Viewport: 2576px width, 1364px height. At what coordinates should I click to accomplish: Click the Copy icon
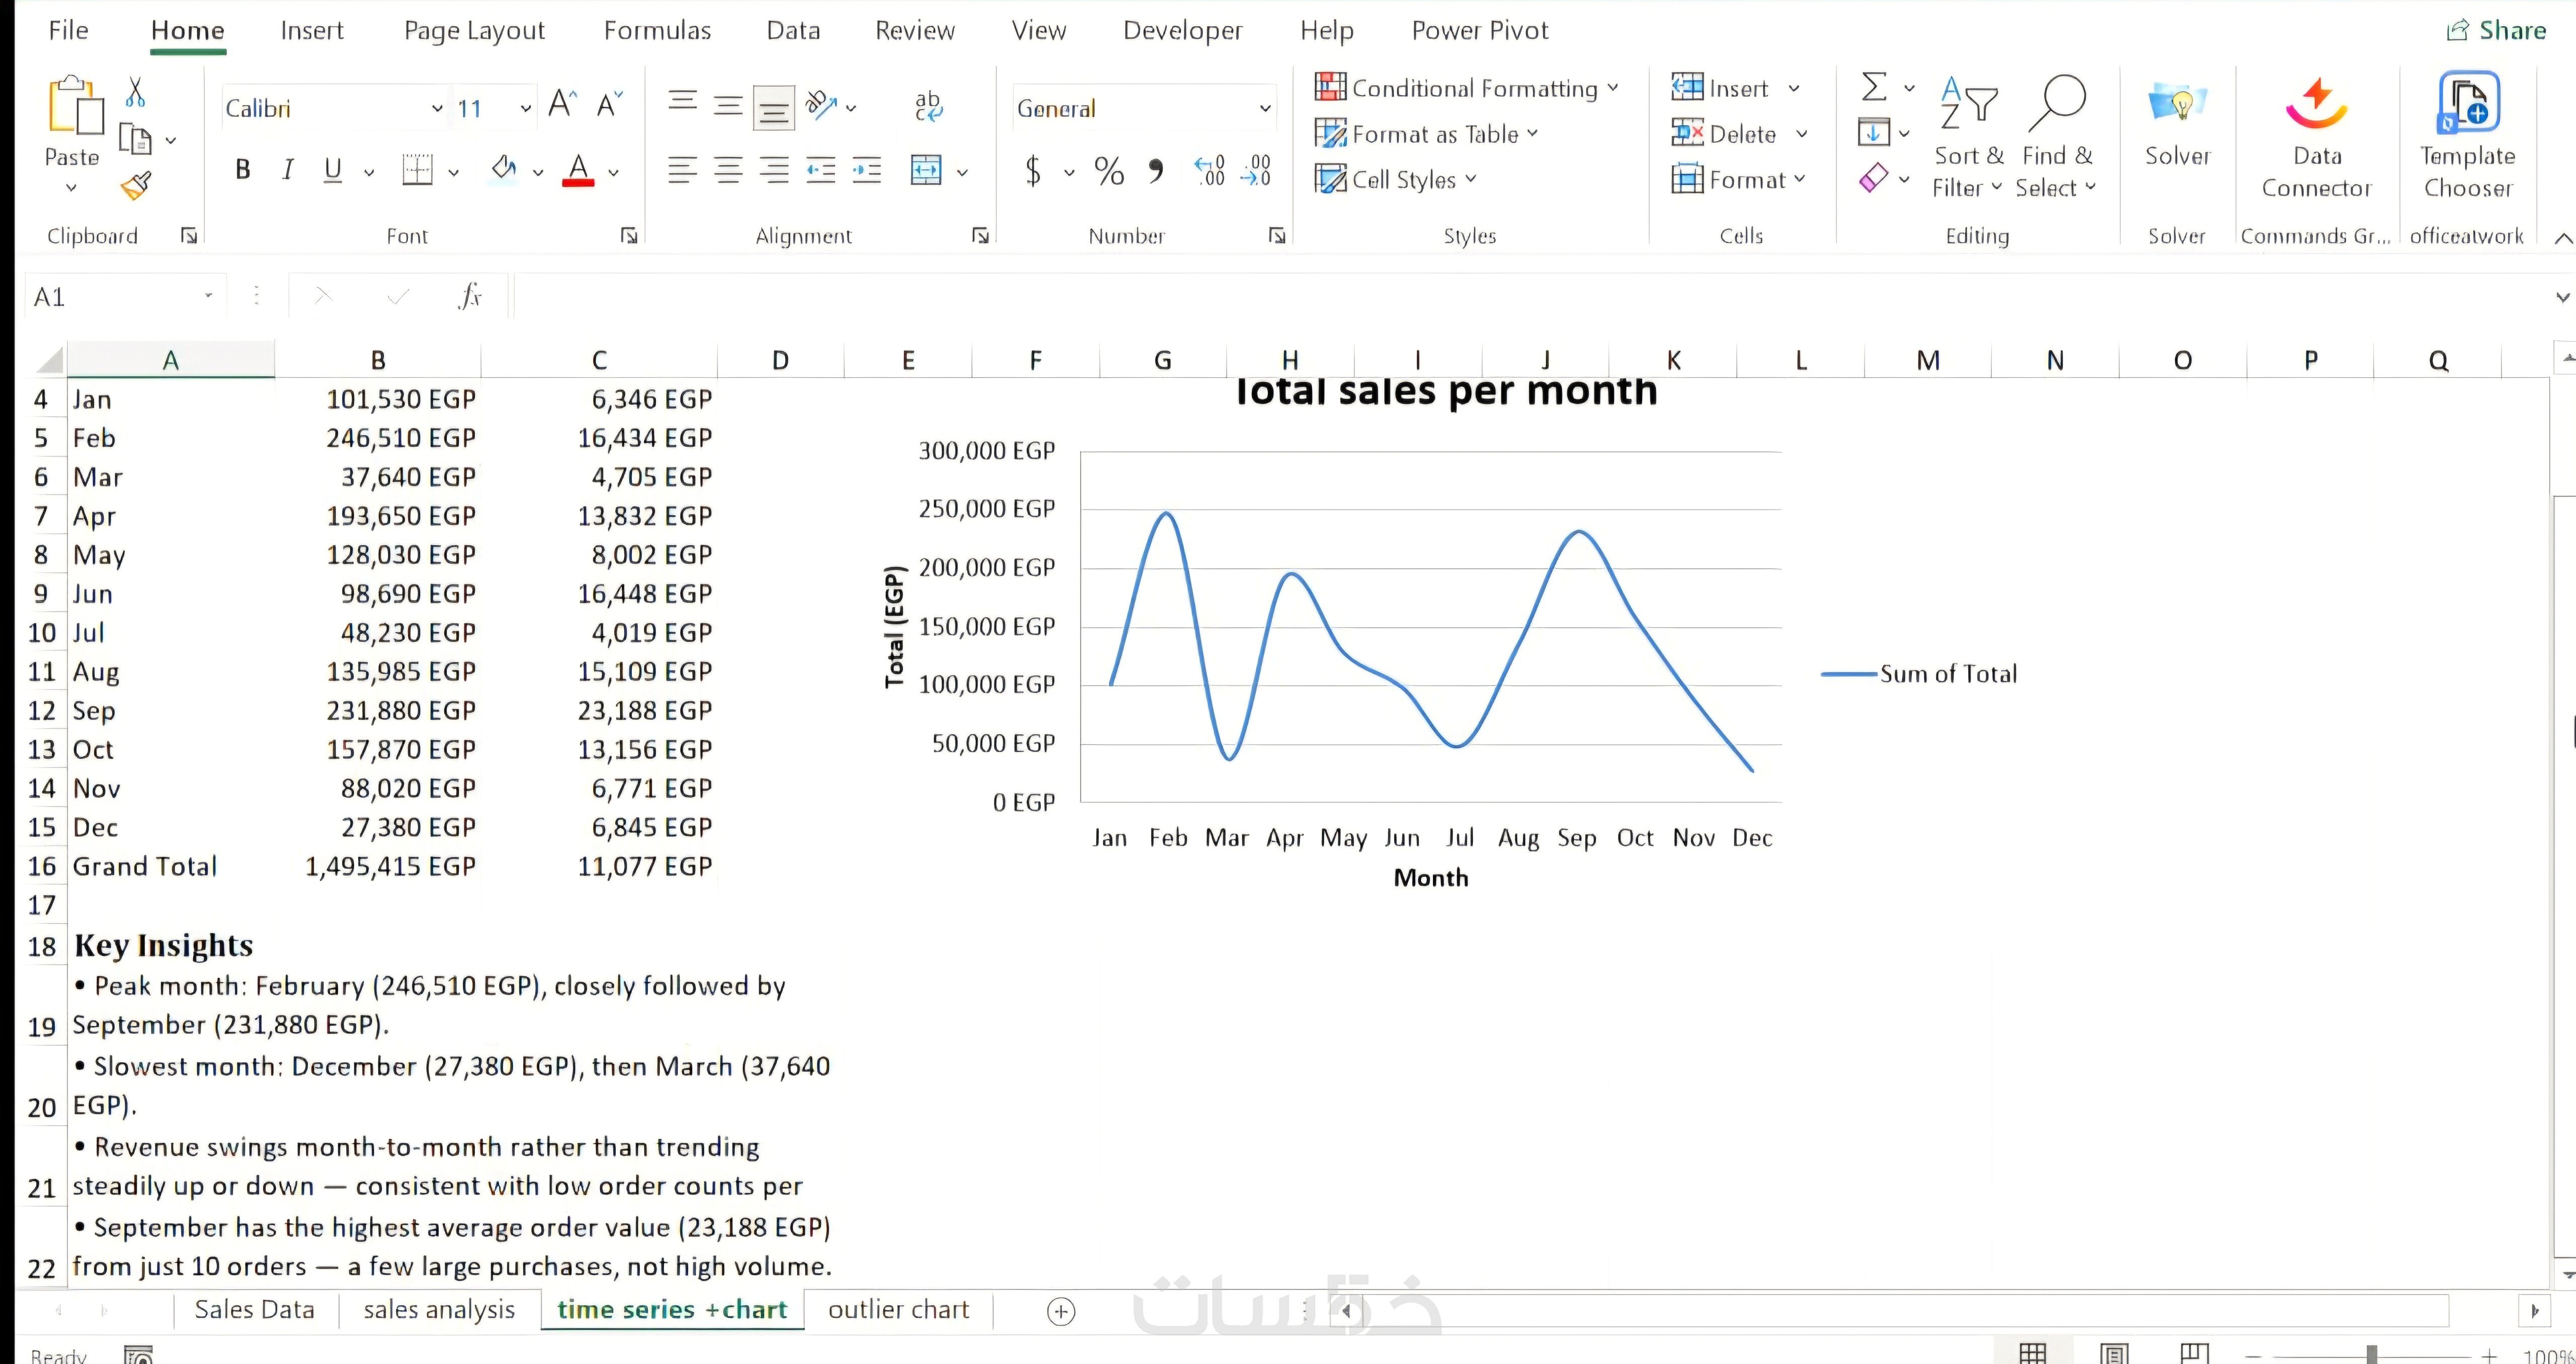[135, 139]
